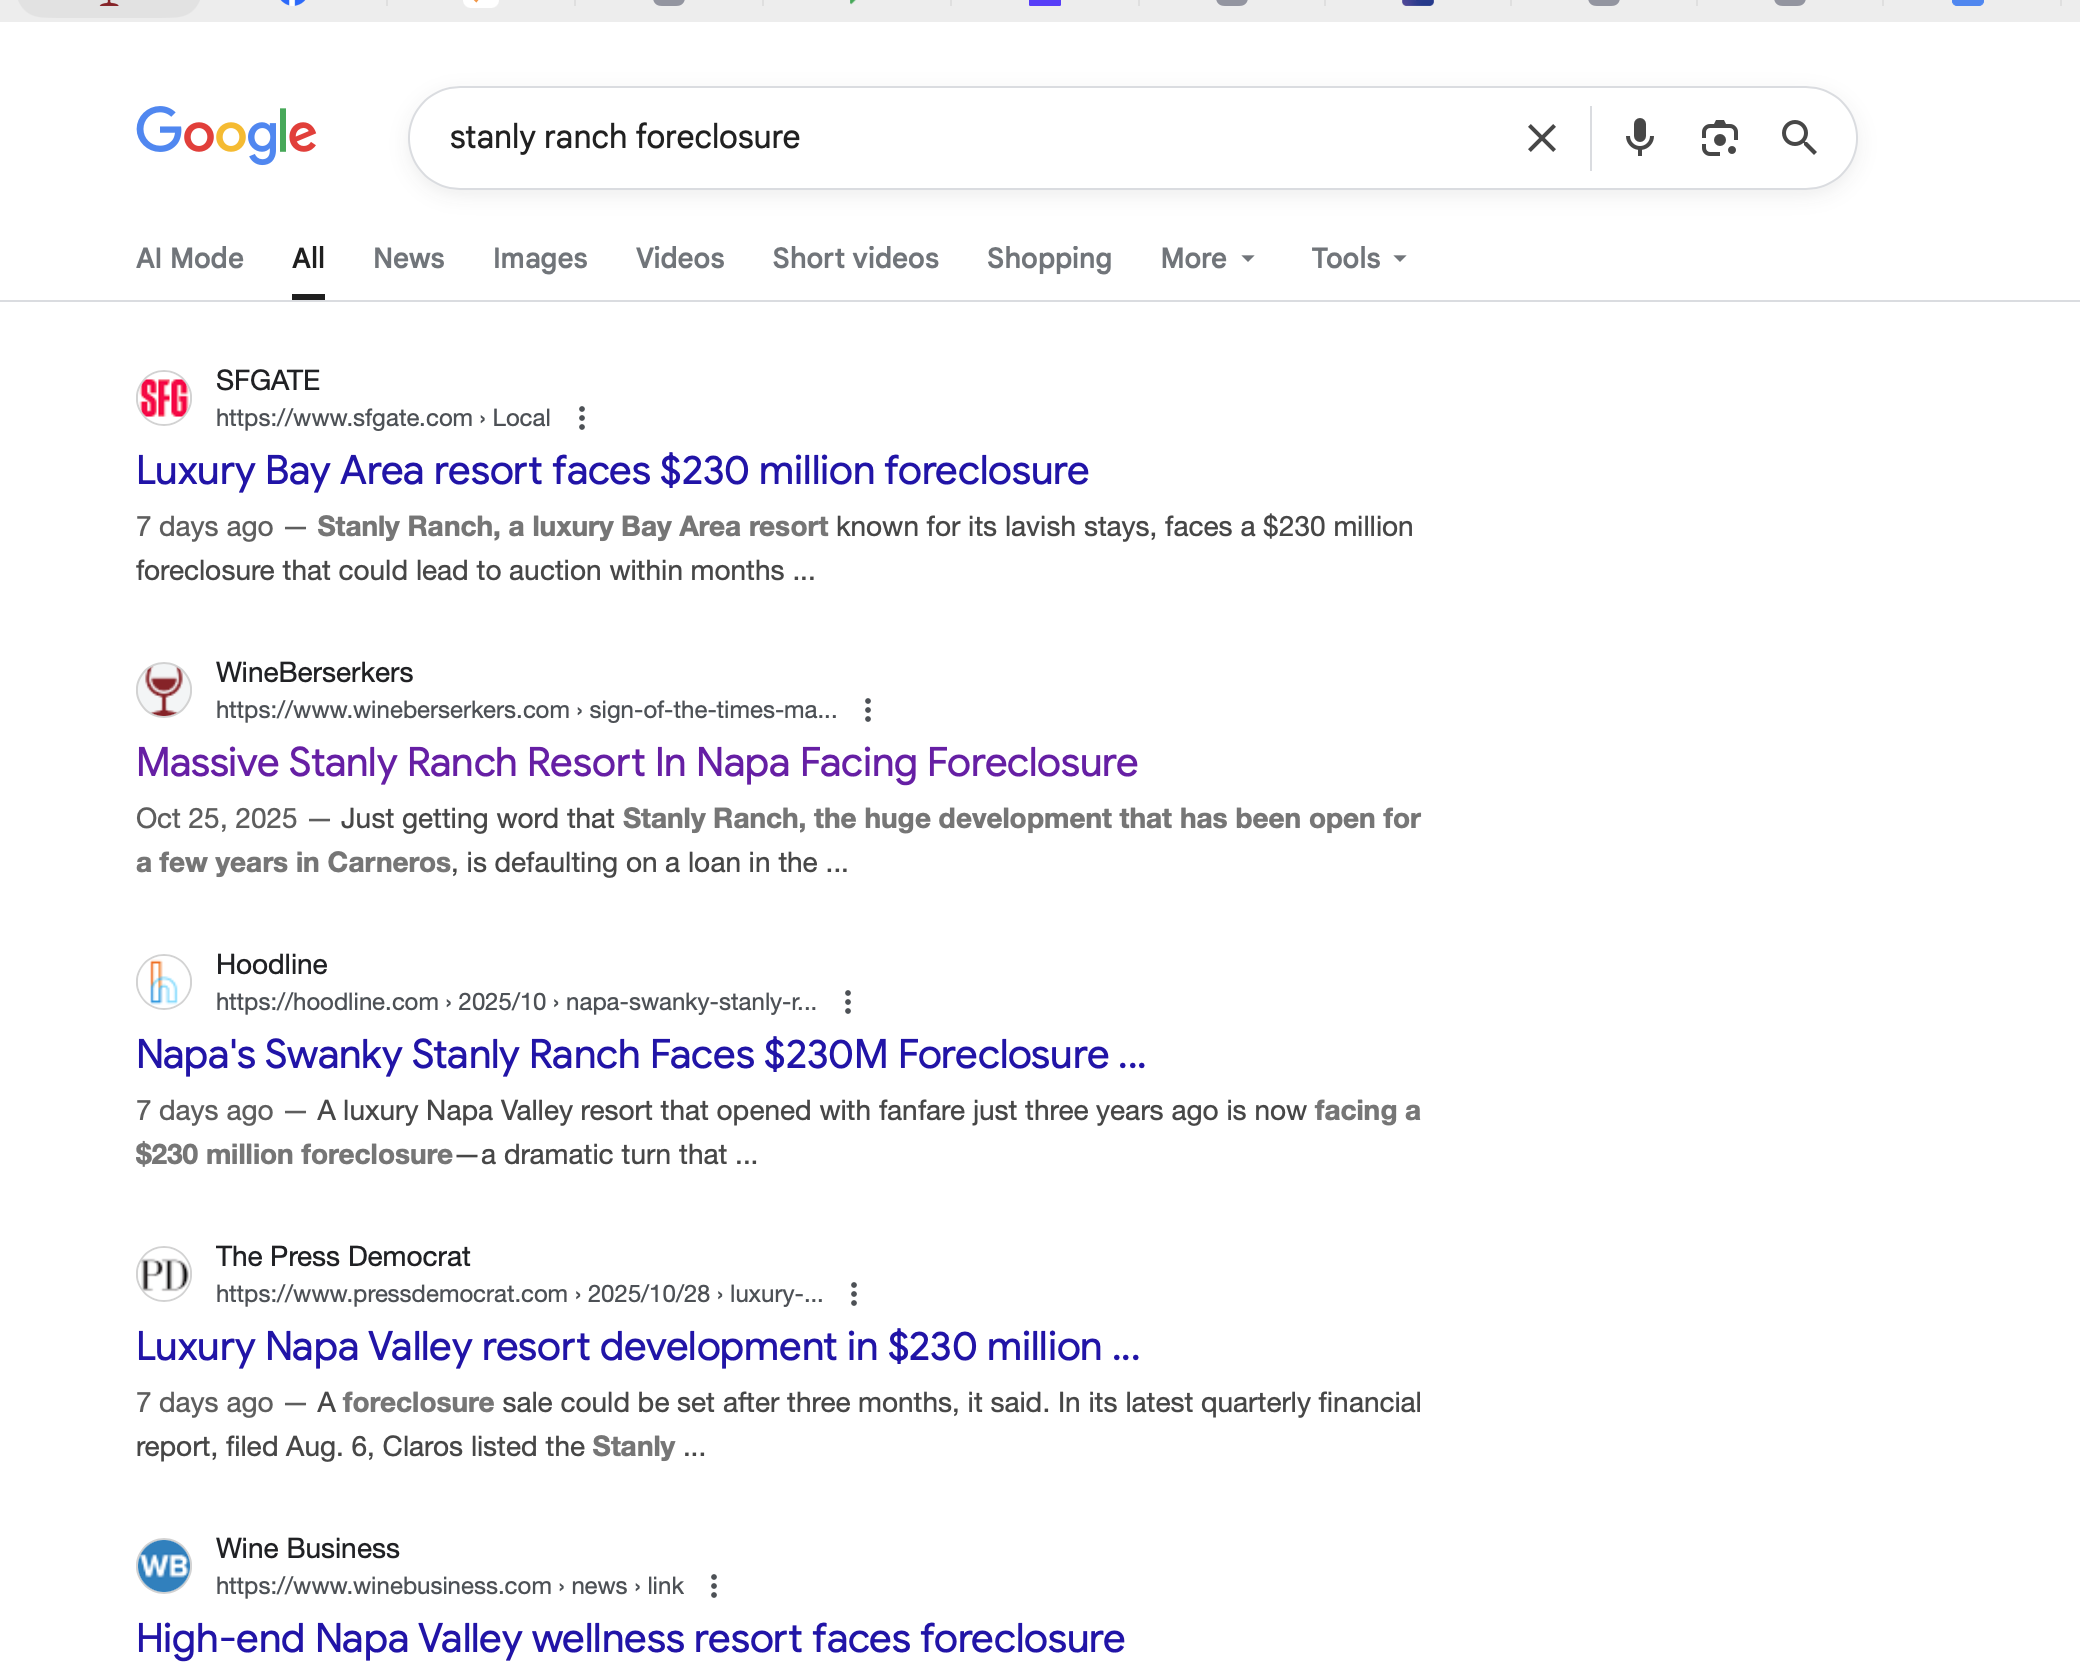Viewport: 2080px width, 1666px height.
Task: Expand the More search filters dropdown
Action: 1207,259
